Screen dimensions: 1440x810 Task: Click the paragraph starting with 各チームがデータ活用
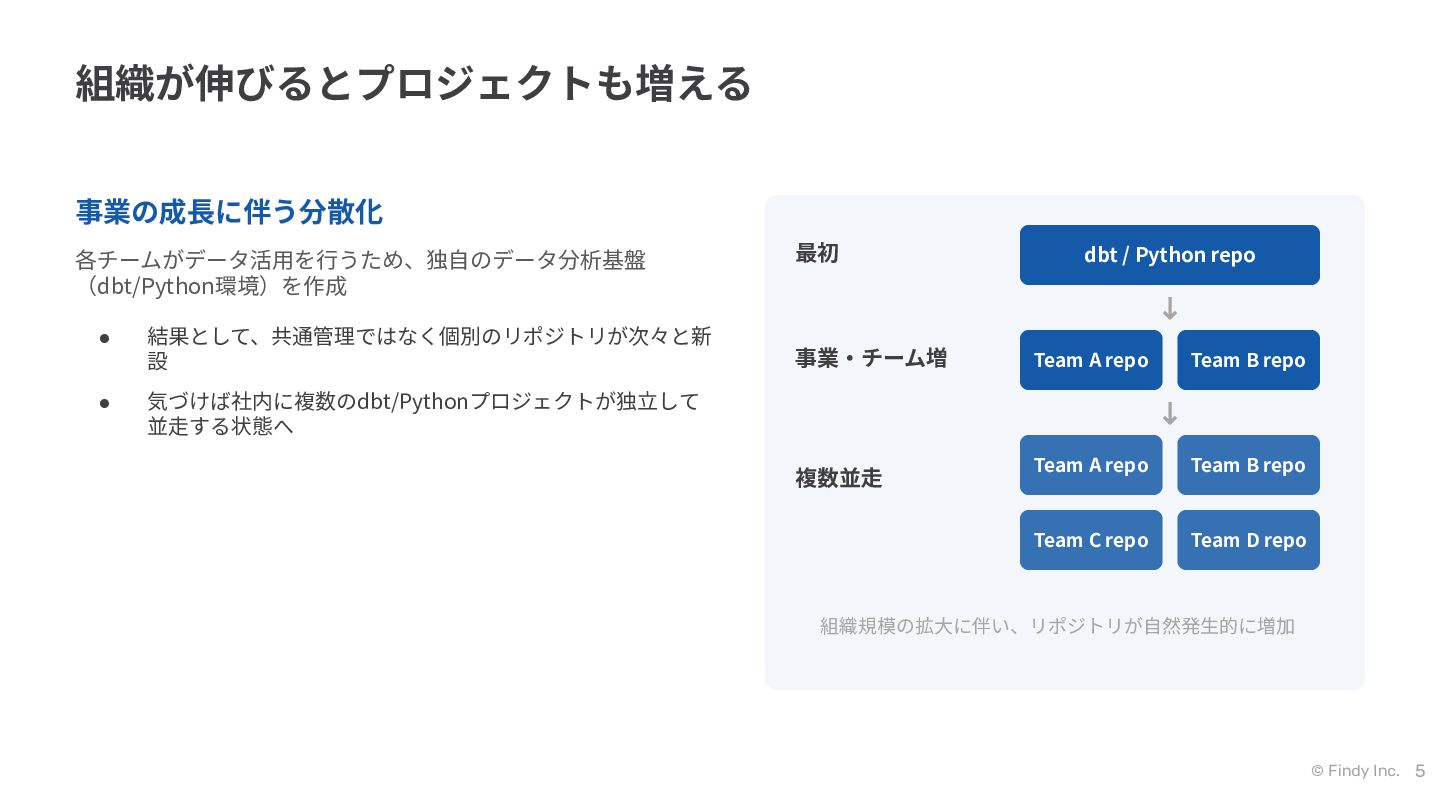point(360,273)
